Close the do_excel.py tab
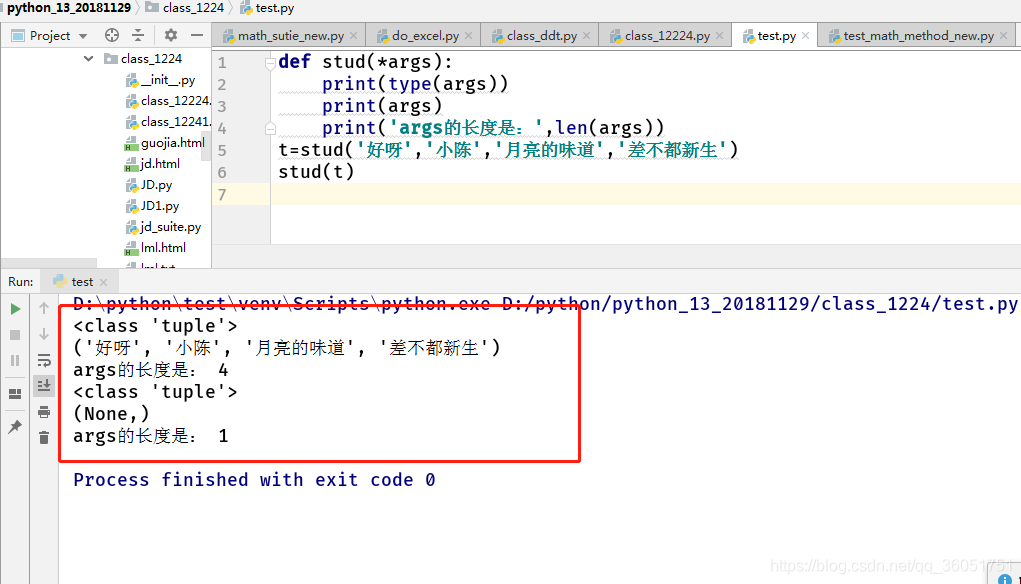Viewport: 1021px width, 584px height. tap(468, 36)
